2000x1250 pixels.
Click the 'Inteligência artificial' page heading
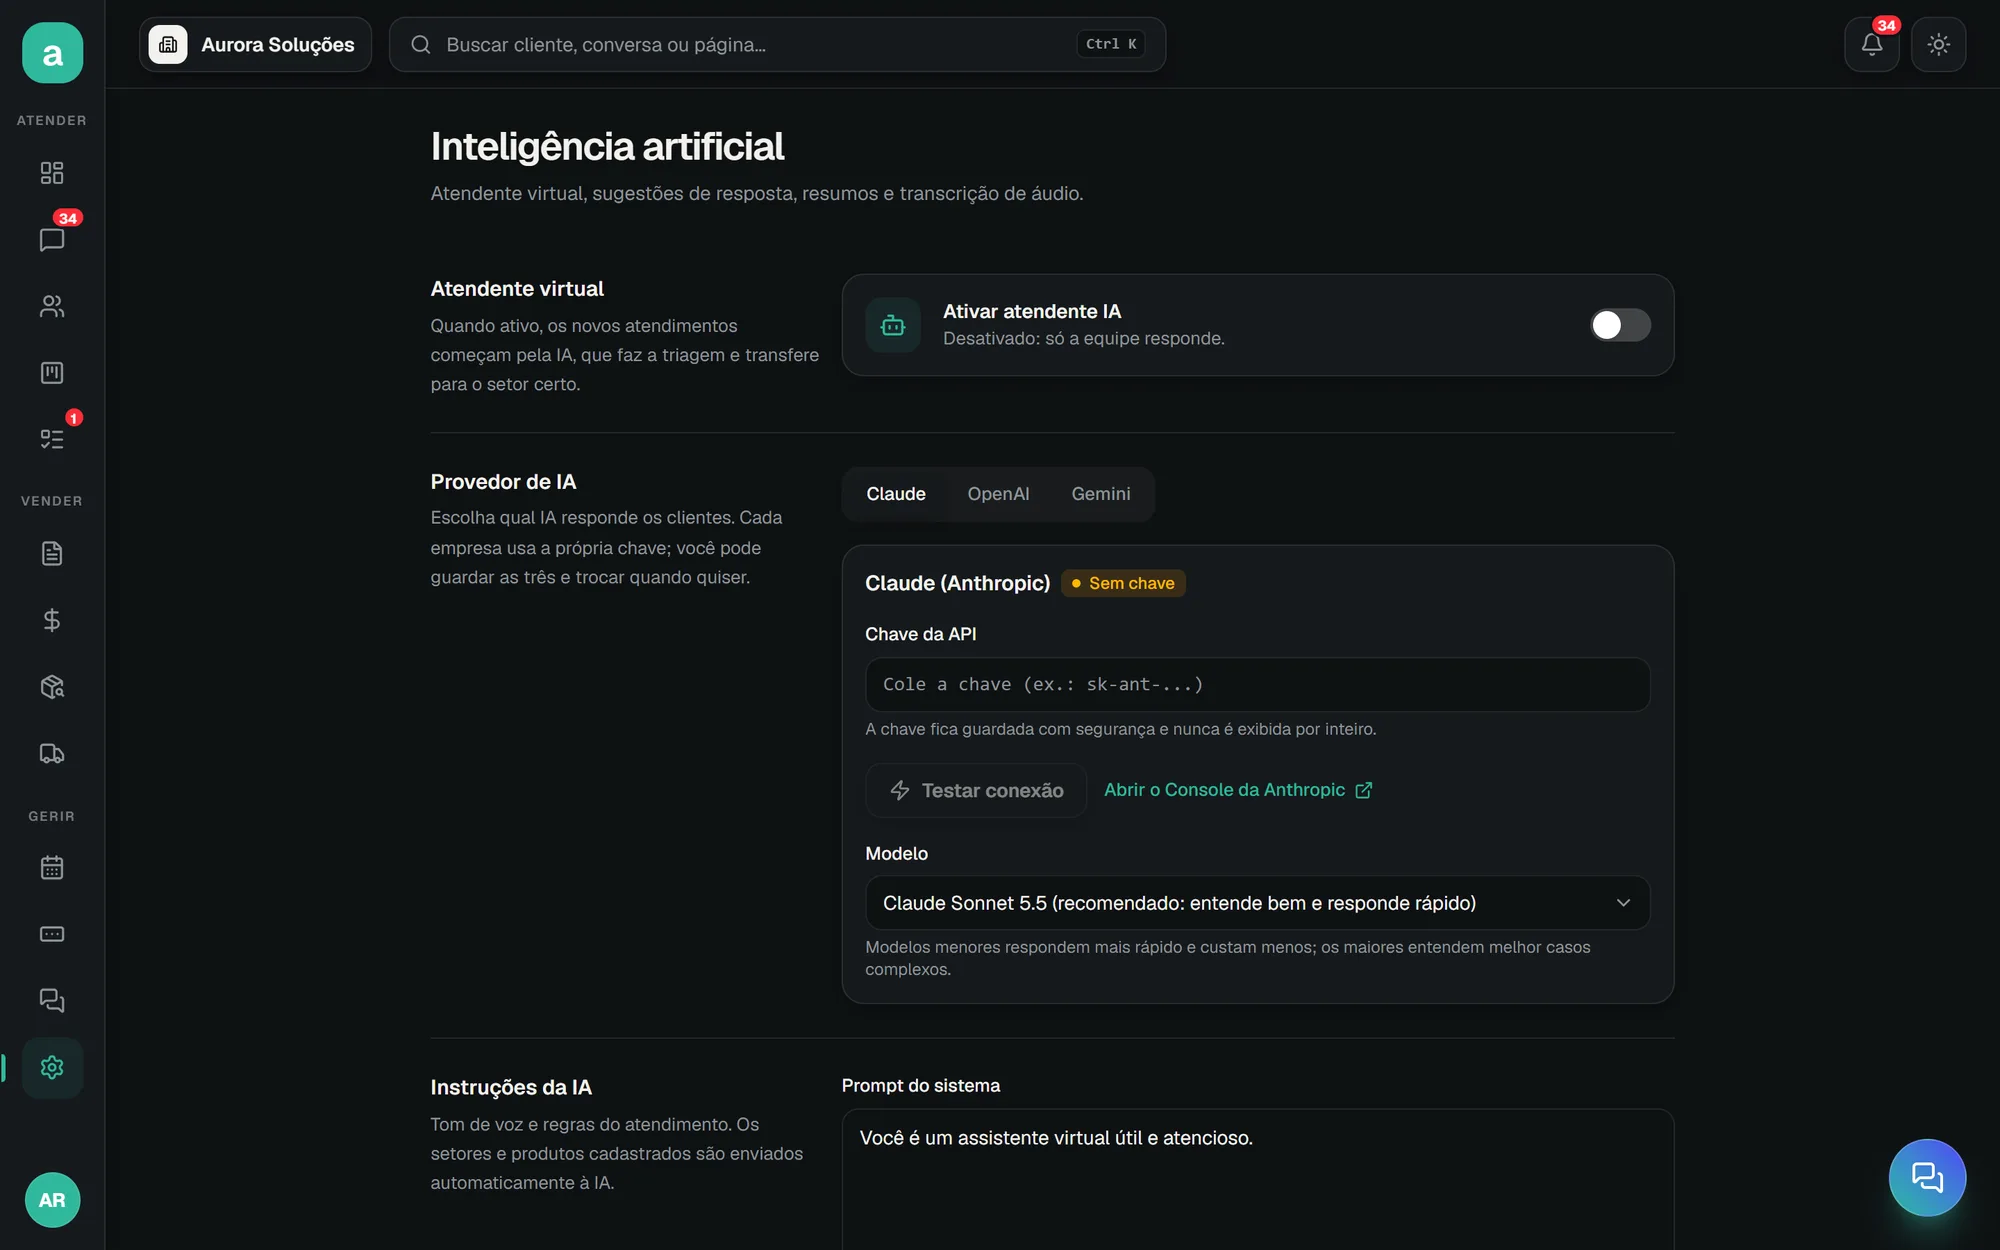(607, 146)
